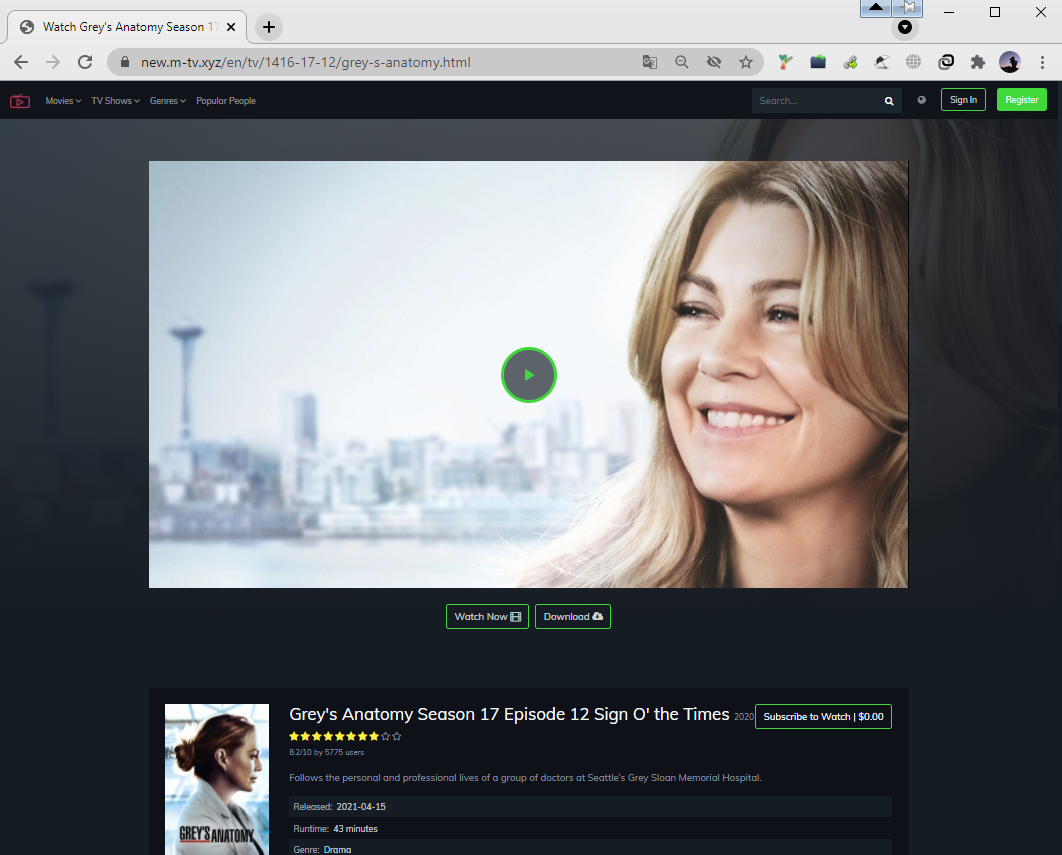Go back to the previous page
Image resolution: width=1062 pixels, height=855 pixels.
click(x=21, y=62)
